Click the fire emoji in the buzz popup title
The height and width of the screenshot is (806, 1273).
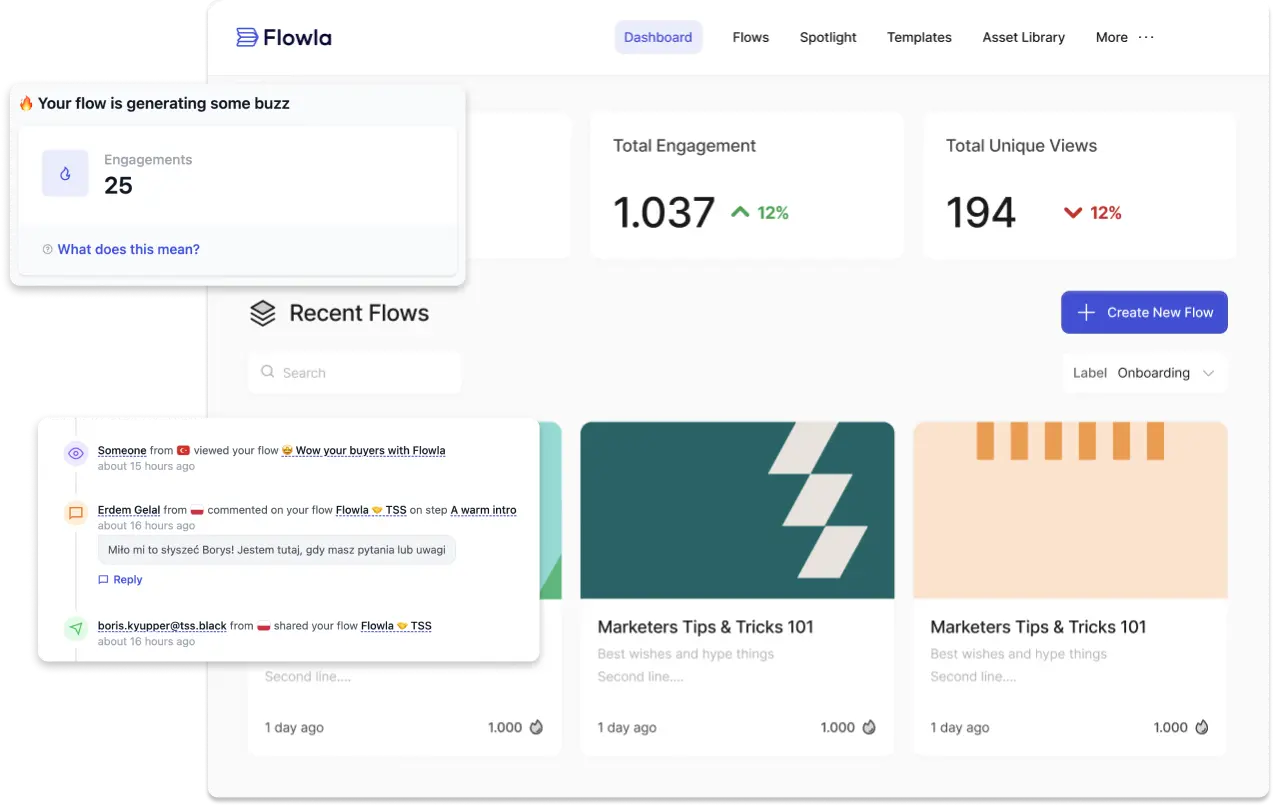[x=26, y=103]
